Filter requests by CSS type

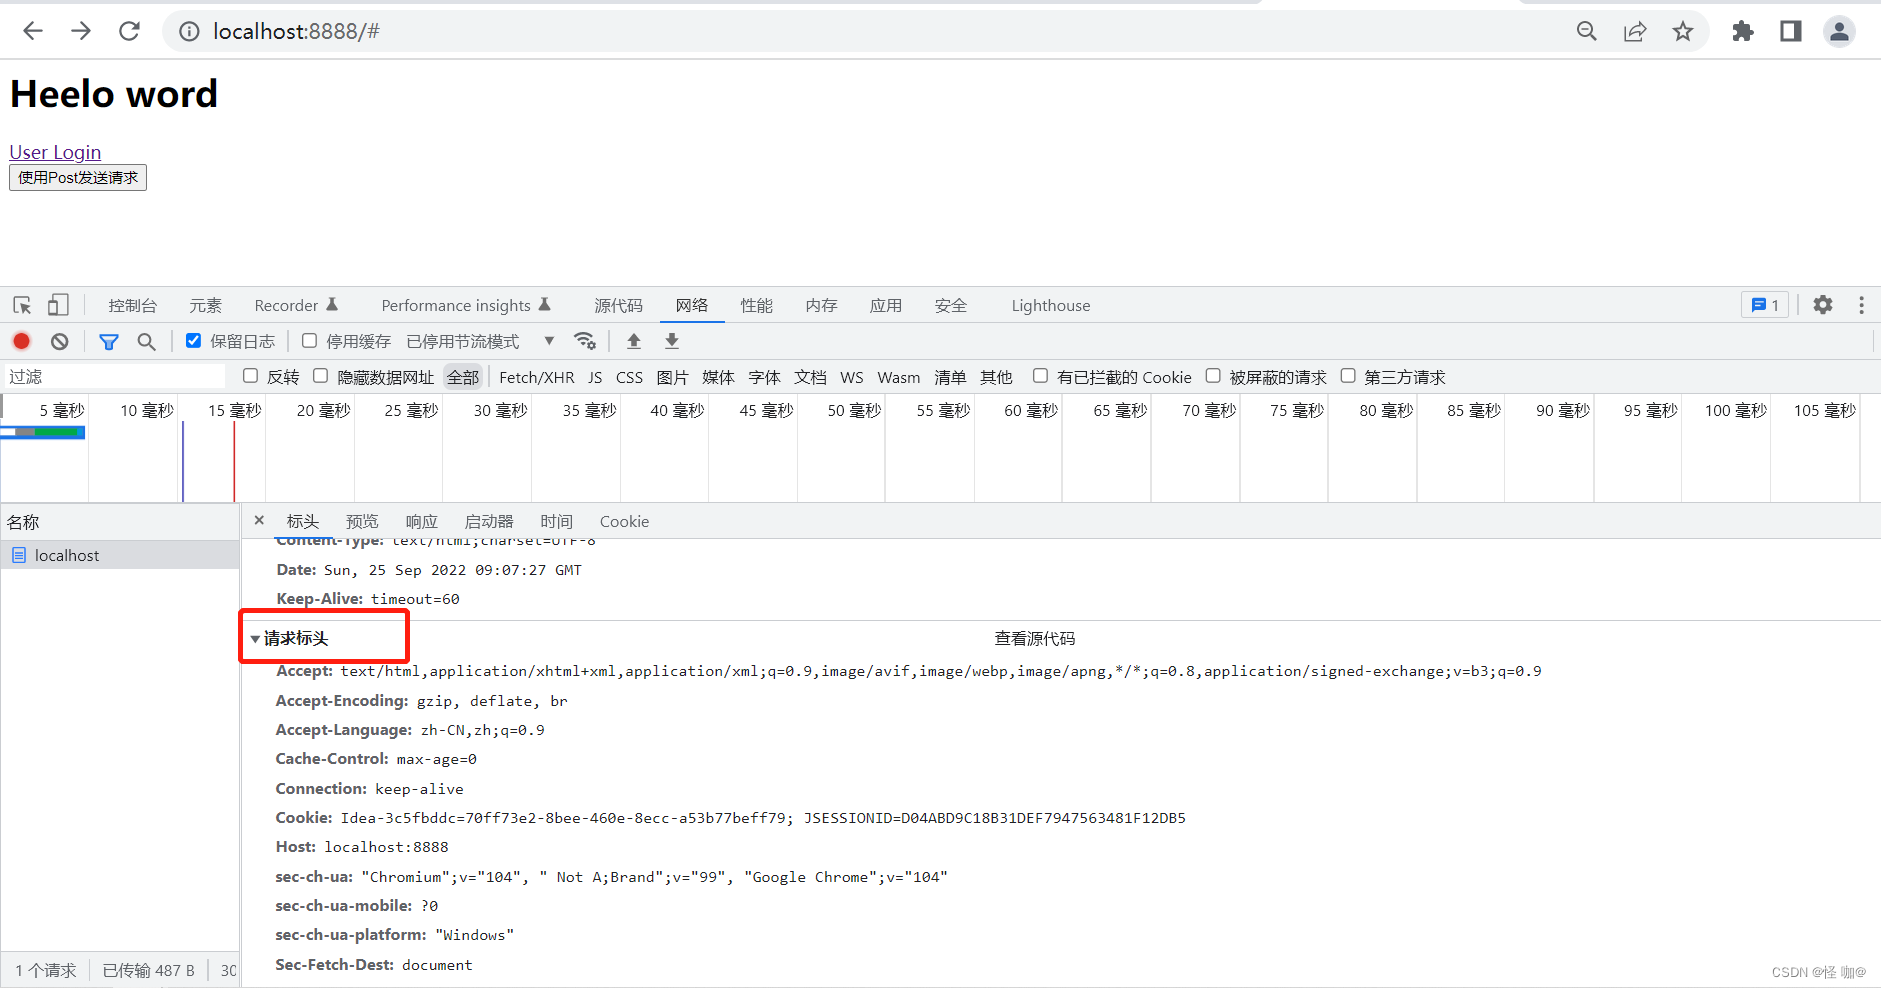click(629, 377)
